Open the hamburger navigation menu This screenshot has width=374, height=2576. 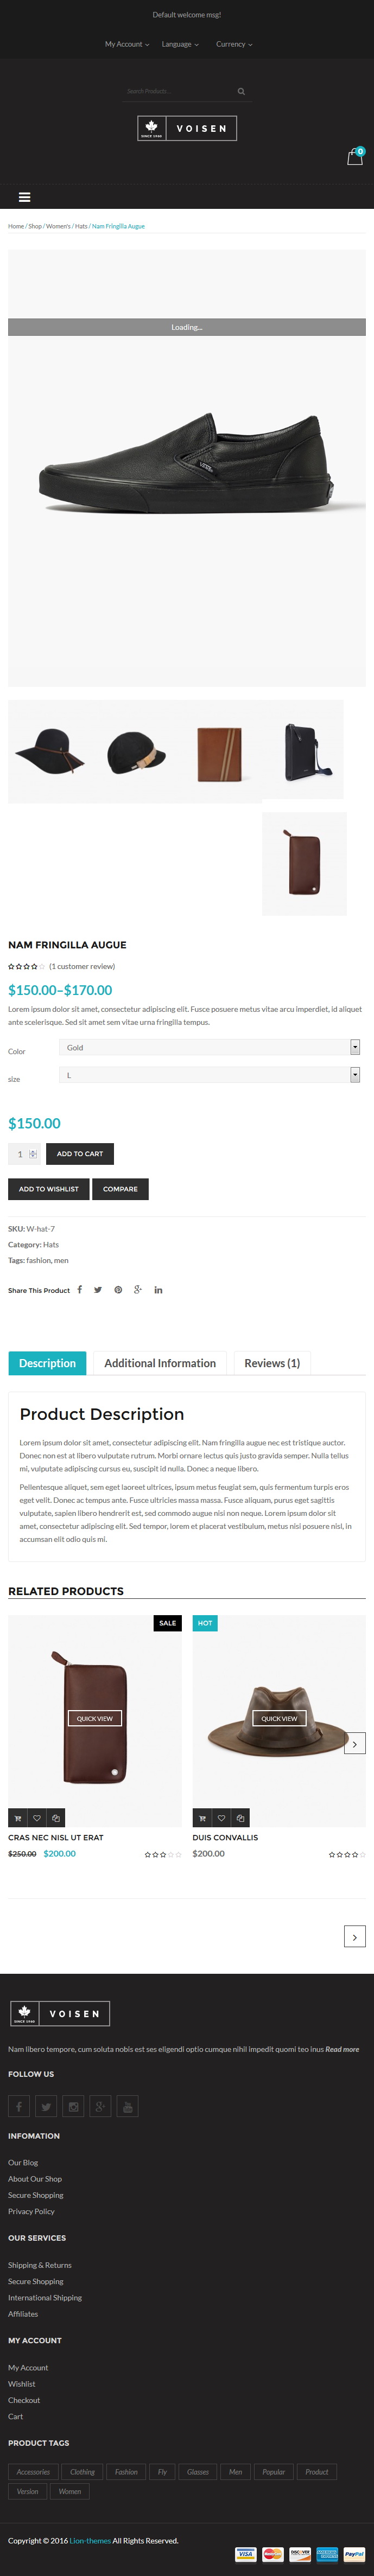tap(24, 197)
